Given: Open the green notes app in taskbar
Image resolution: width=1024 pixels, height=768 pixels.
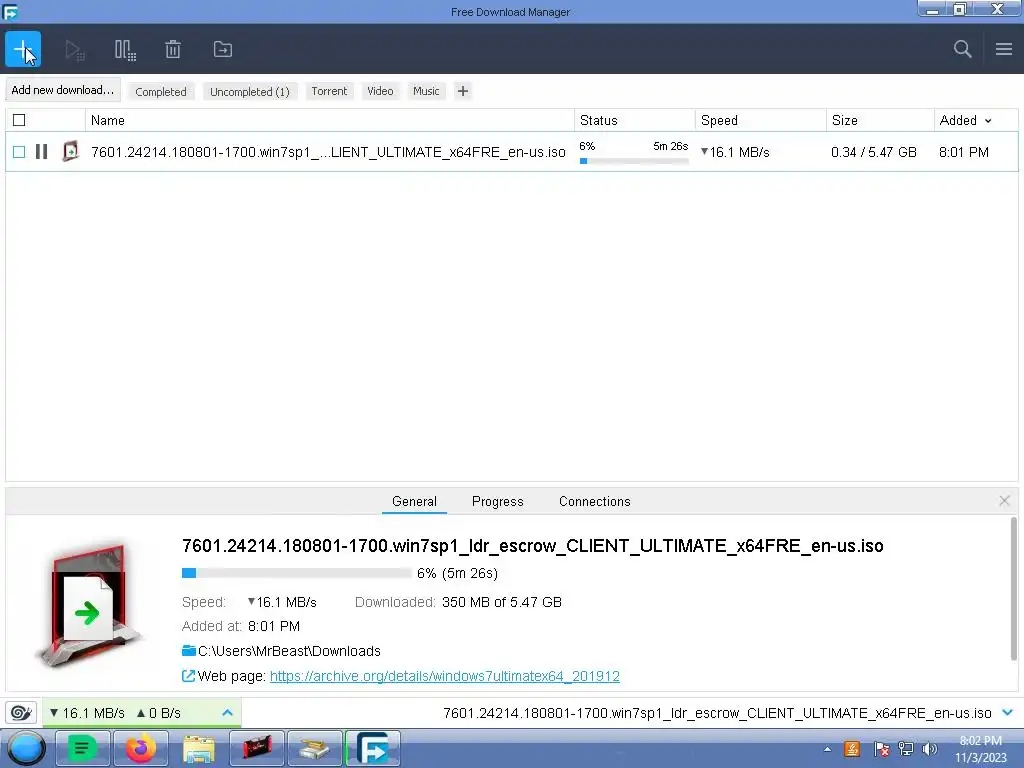Looking at the screenshot, I should pos(82,748).
